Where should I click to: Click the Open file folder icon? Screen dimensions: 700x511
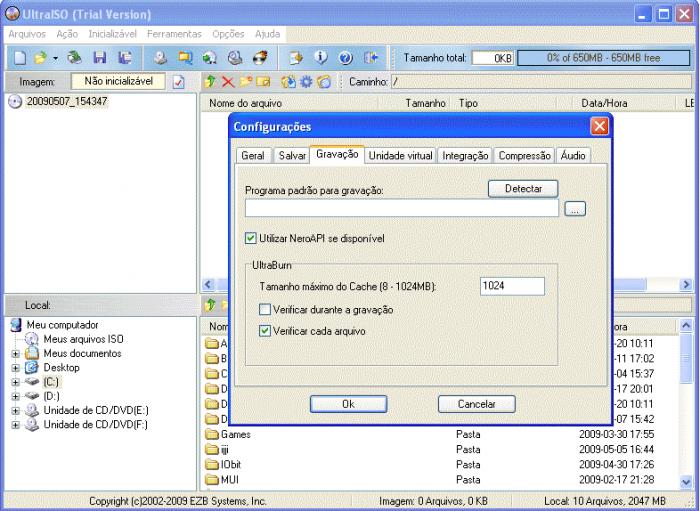coord(40,58)
